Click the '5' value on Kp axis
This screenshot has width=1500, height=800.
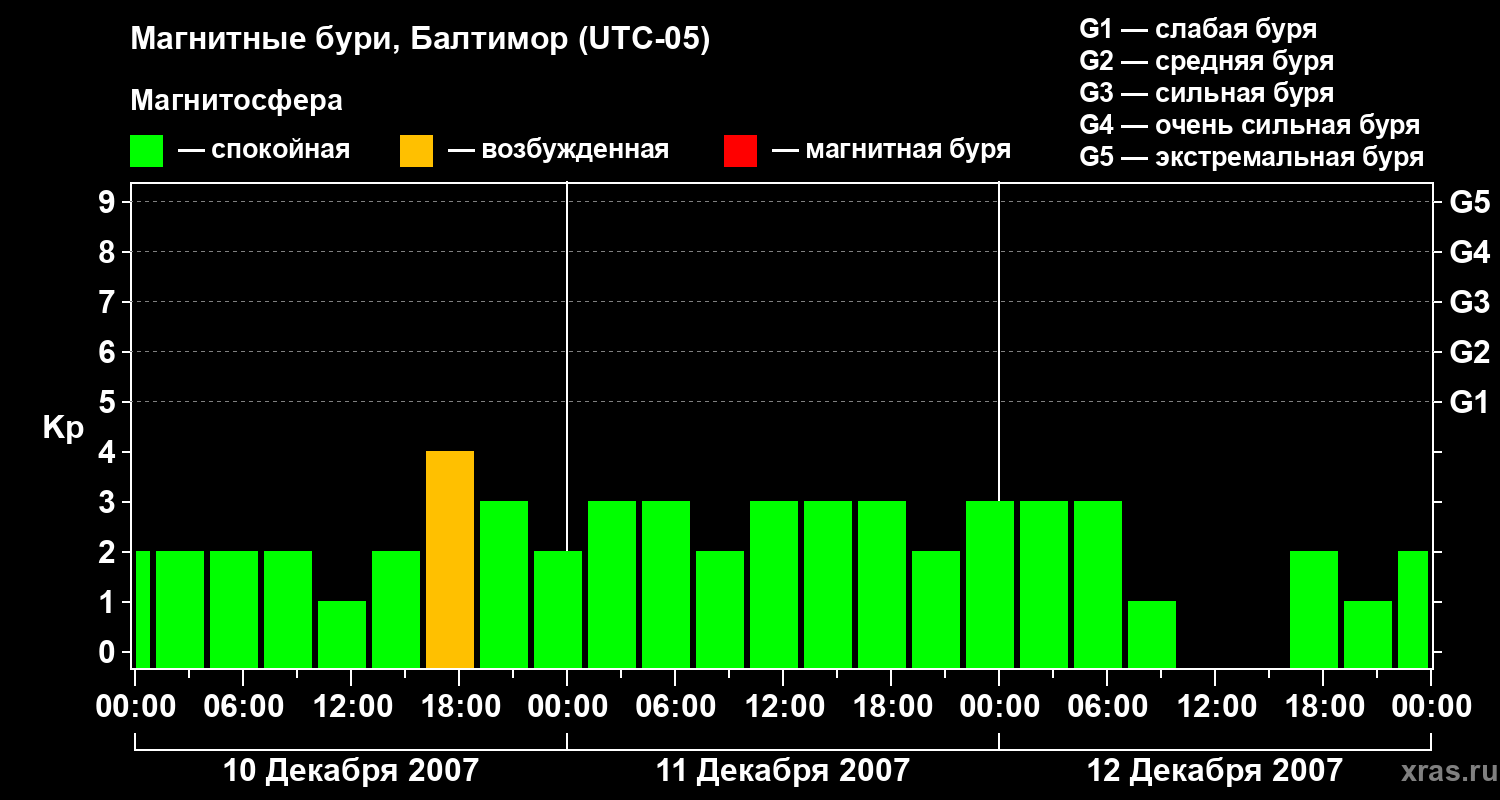click(x=109, y=402)
